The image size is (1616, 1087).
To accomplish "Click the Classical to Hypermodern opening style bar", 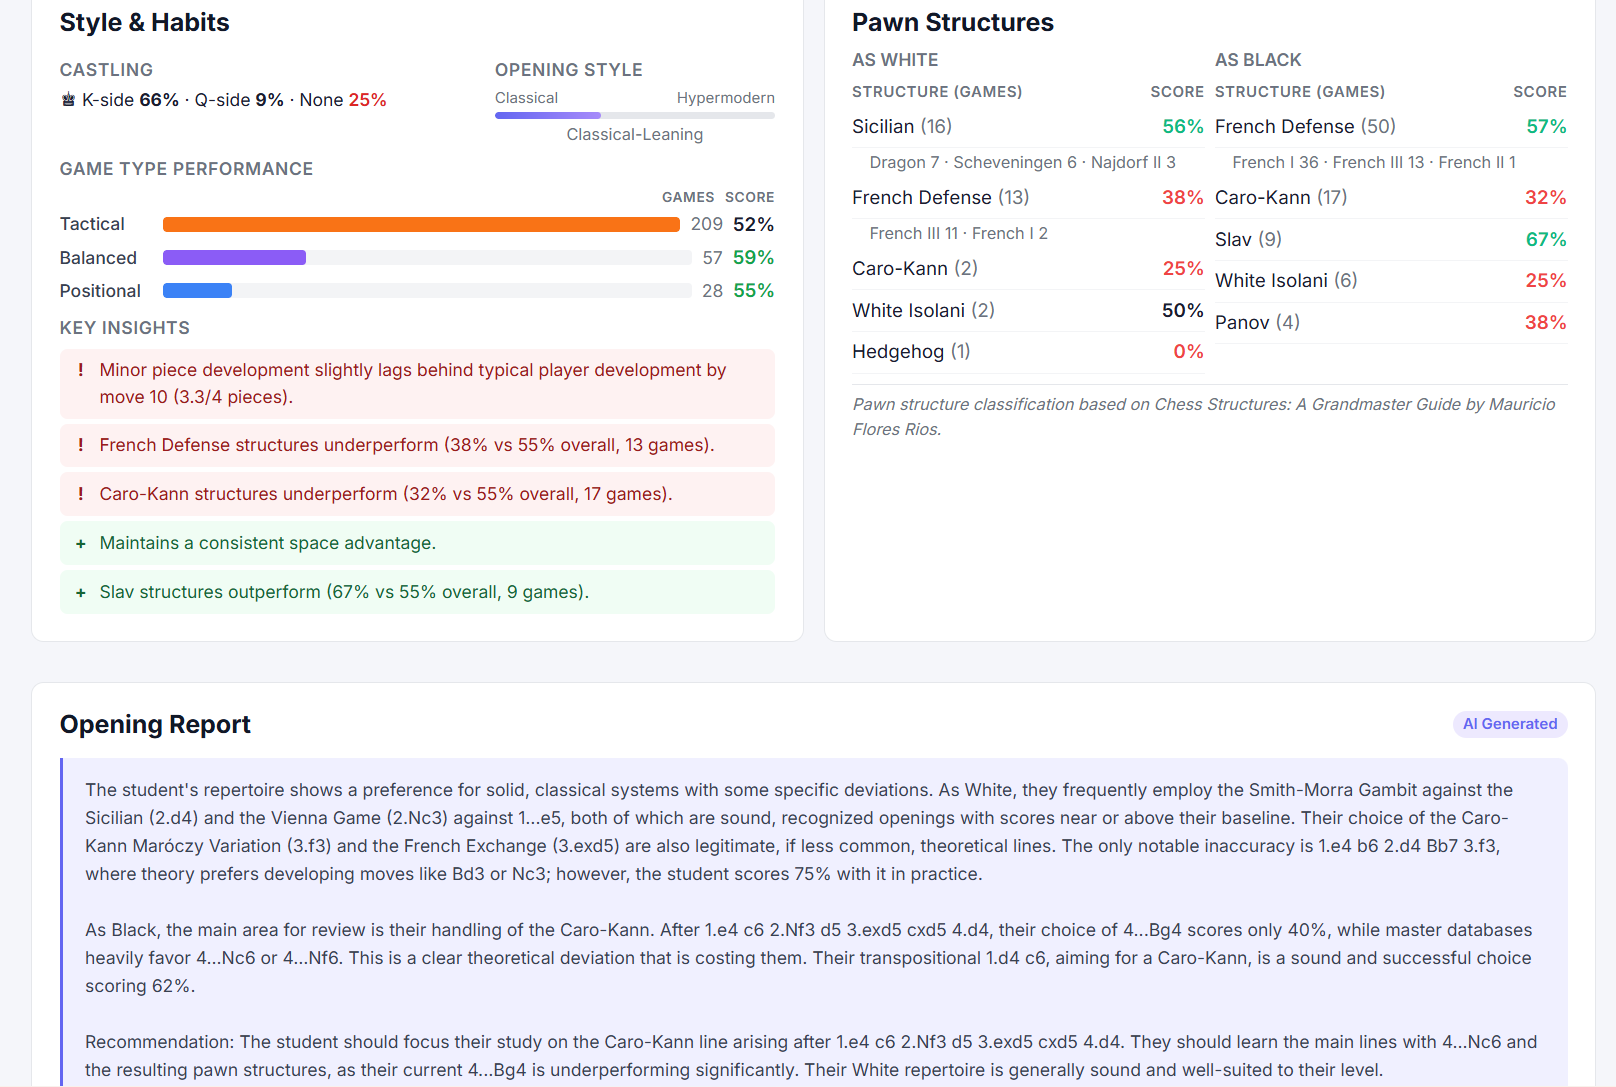I will tap(634, 116).
